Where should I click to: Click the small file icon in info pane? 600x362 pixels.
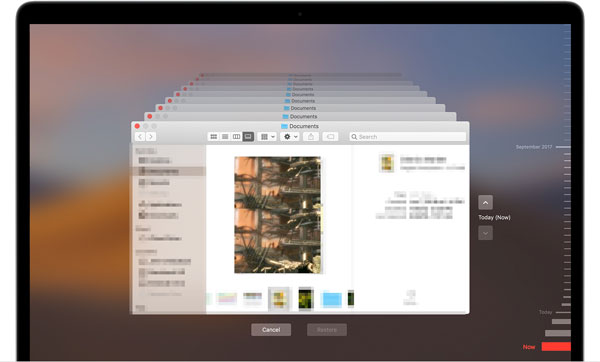387,163
